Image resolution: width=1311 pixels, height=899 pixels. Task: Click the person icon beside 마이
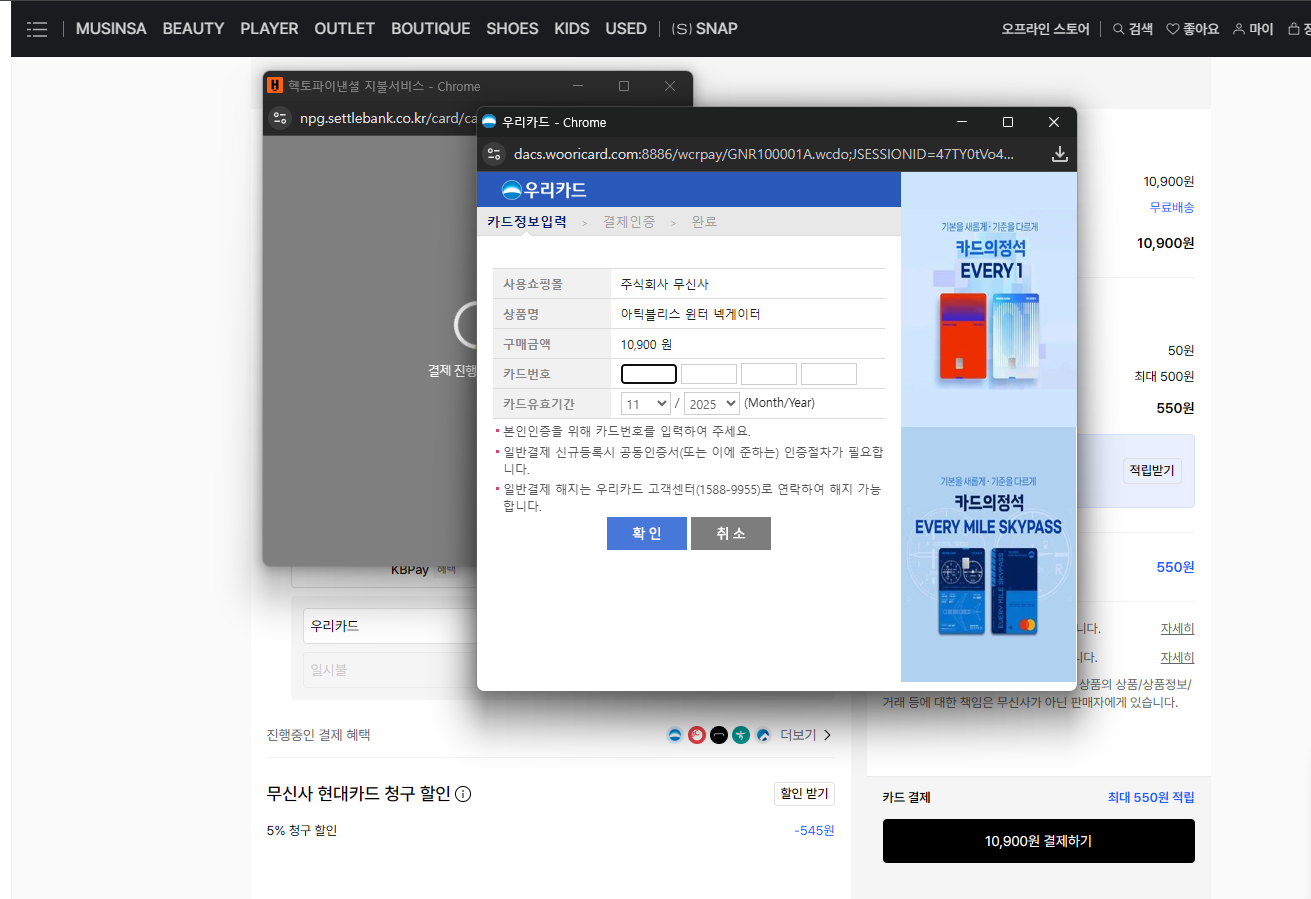[x=1239, y=29]
